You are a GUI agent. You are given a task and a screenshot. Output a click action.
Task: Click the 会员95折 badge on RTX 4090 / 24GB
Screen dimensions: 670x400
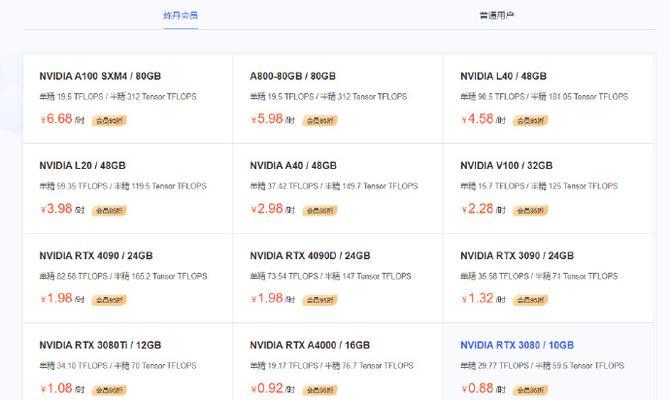[109, 300]
